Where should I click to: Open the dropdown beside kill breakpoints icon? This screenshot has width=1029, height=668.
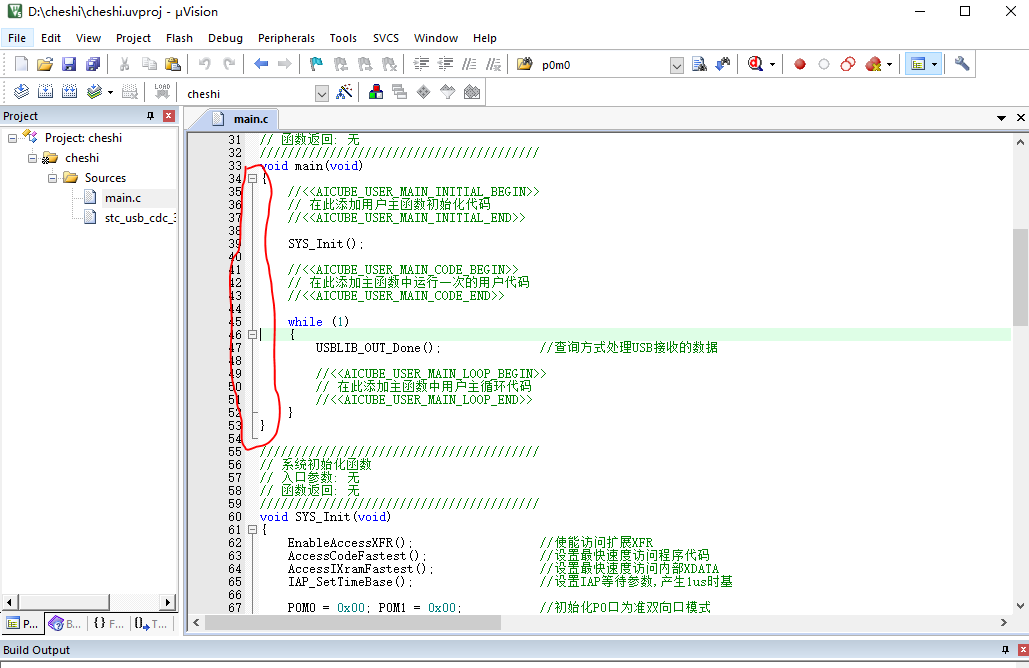(x=889, y=64)
